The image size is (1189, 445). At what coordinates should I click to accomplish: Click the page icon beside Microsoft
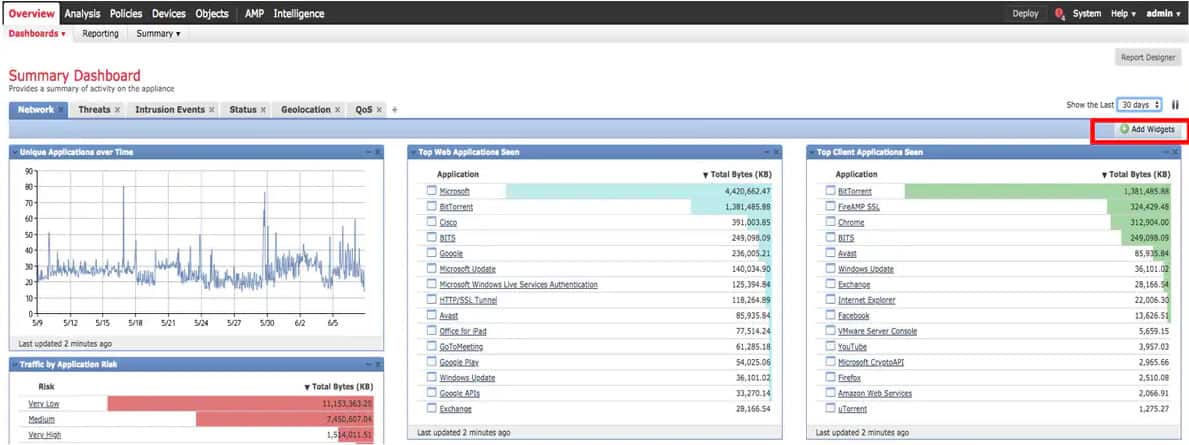point(431,191)
